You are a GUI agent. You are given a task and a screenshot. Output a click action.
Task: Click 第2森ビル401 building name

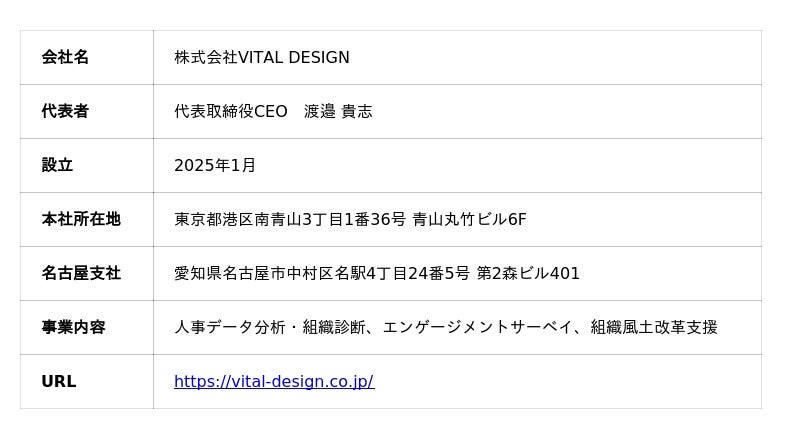(528, 274)
